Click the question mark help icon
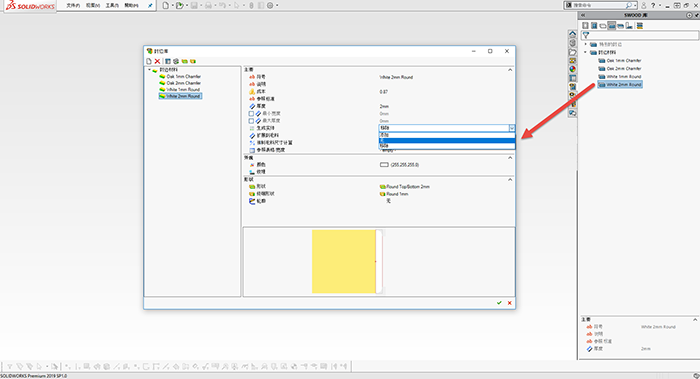The image size is (700, 379). pyautogui.click(x=653, y=5)
